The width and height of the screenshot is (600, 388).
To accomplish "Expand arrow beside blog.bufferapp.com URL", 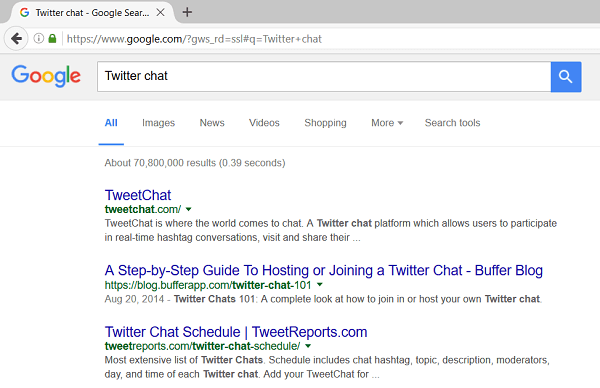I will point(320,285).
